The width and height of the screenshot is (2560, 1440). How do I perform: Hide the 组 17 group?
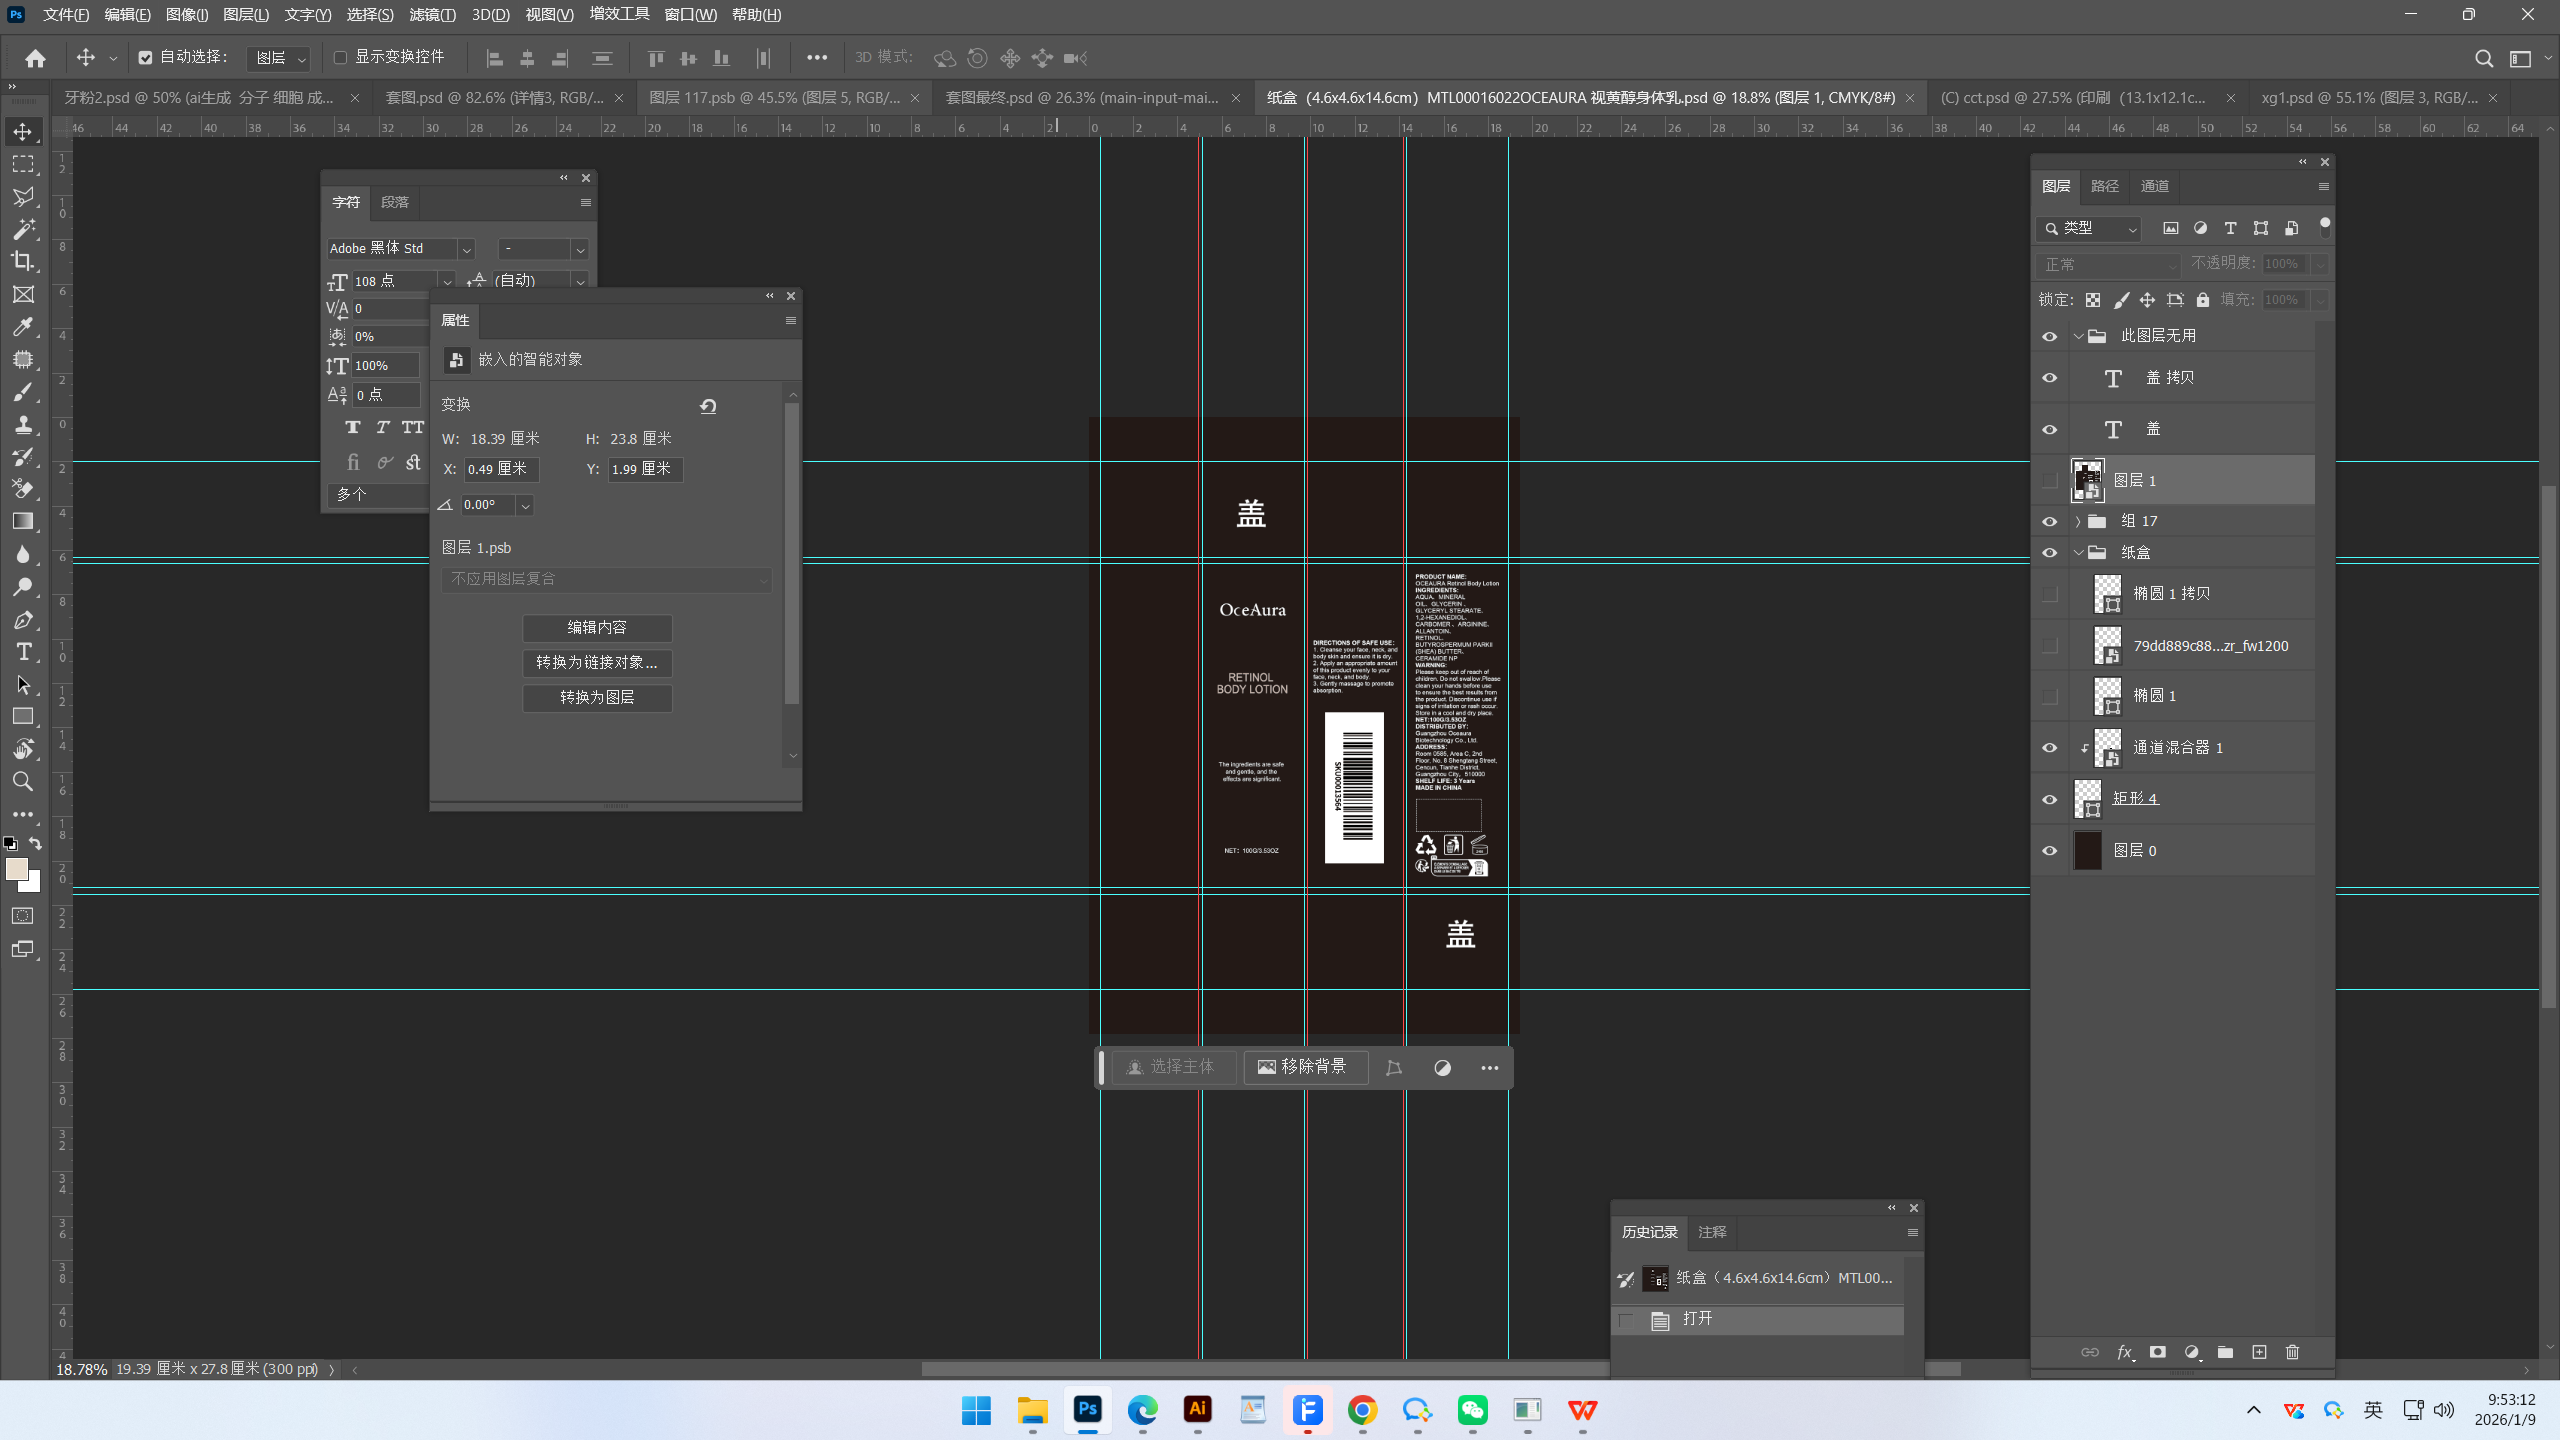[2049, 521]
